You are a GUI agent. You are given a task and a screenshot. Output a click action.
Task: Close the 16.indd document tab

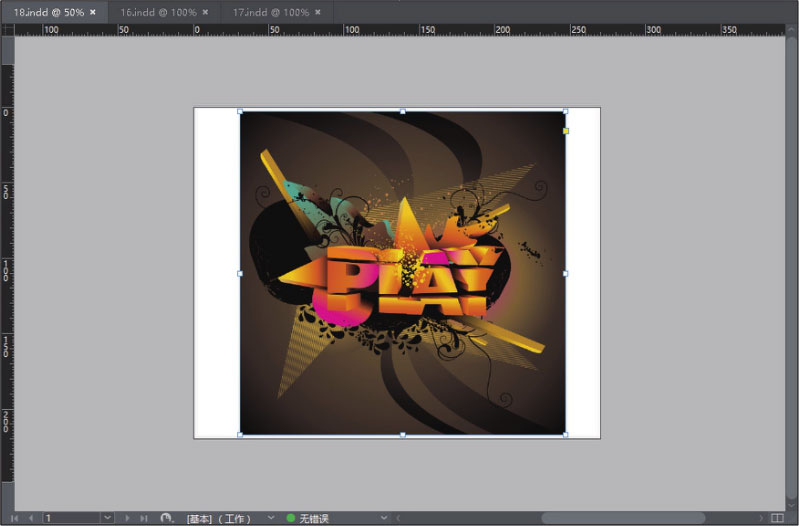coord(205,11)
